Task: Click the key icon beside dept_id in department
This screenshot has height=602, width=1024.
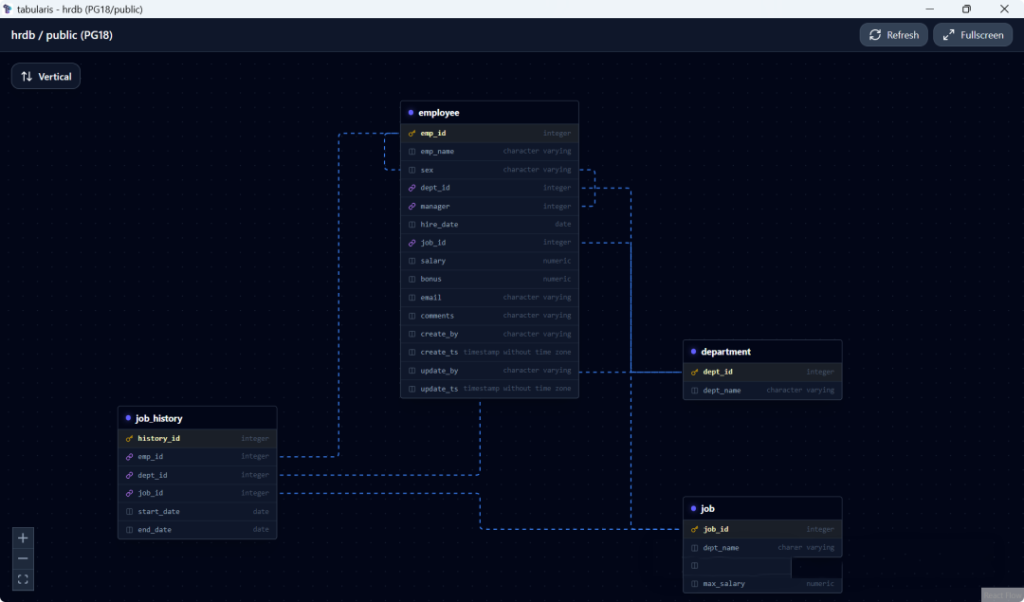Action: 695,372
